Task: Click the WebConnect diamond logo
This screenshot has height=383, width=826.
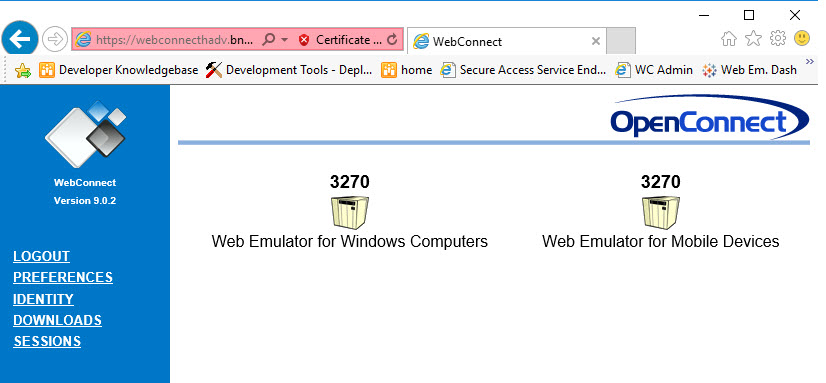Action: (86, 134)
